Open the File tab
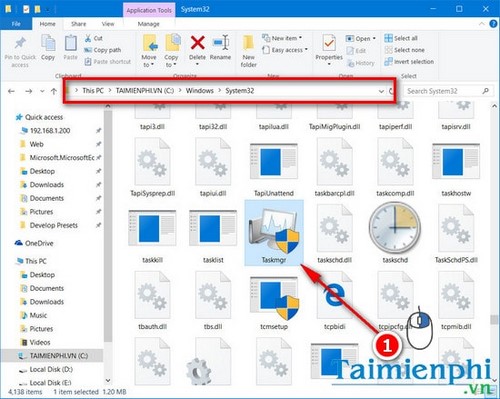The height and width of the screenshot is (399, 500). pyautogui.click(x=16, y=24)
